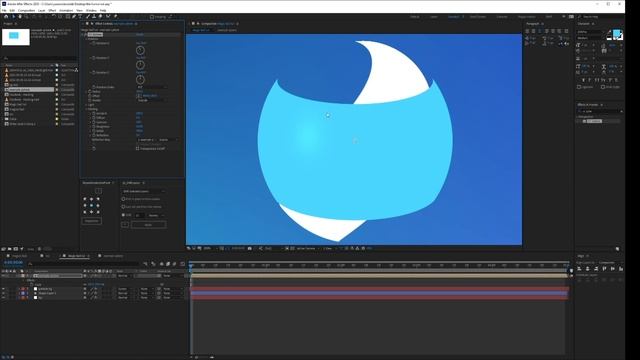Open the Animation menu
Viewport: 640px width, 360px height.
pyautogui.click(x=66, y=10)
